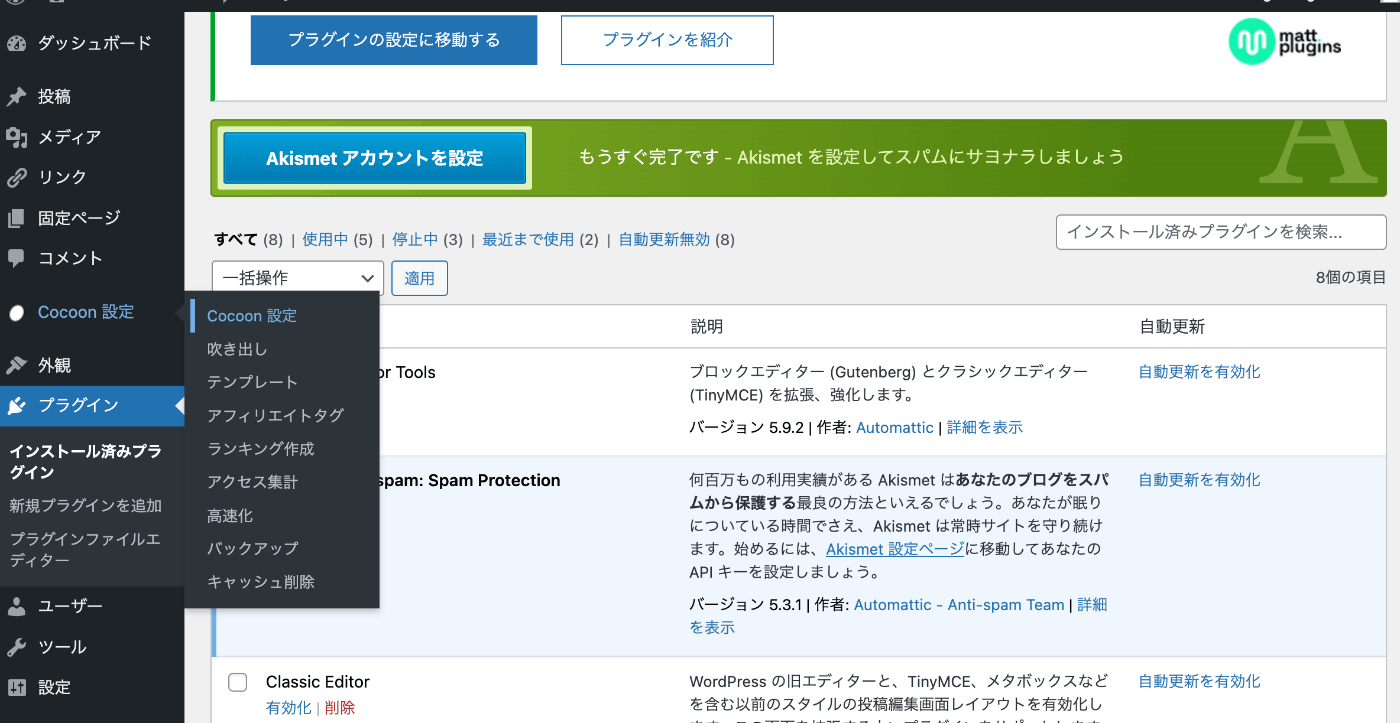Choose アクセス集計 in the flyout menu

[252, 482]
